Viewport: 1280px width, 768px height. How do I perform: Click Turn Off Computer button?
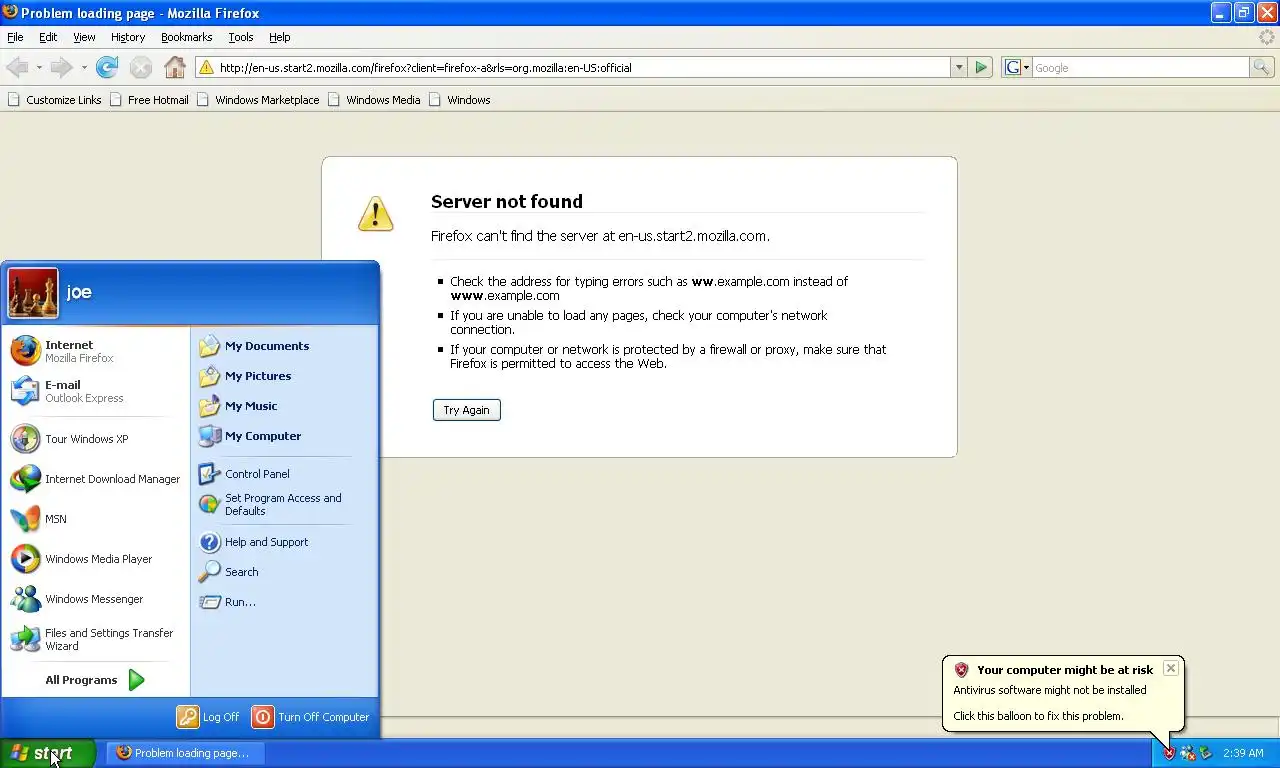pyautogui.click(x=311, y=717)
